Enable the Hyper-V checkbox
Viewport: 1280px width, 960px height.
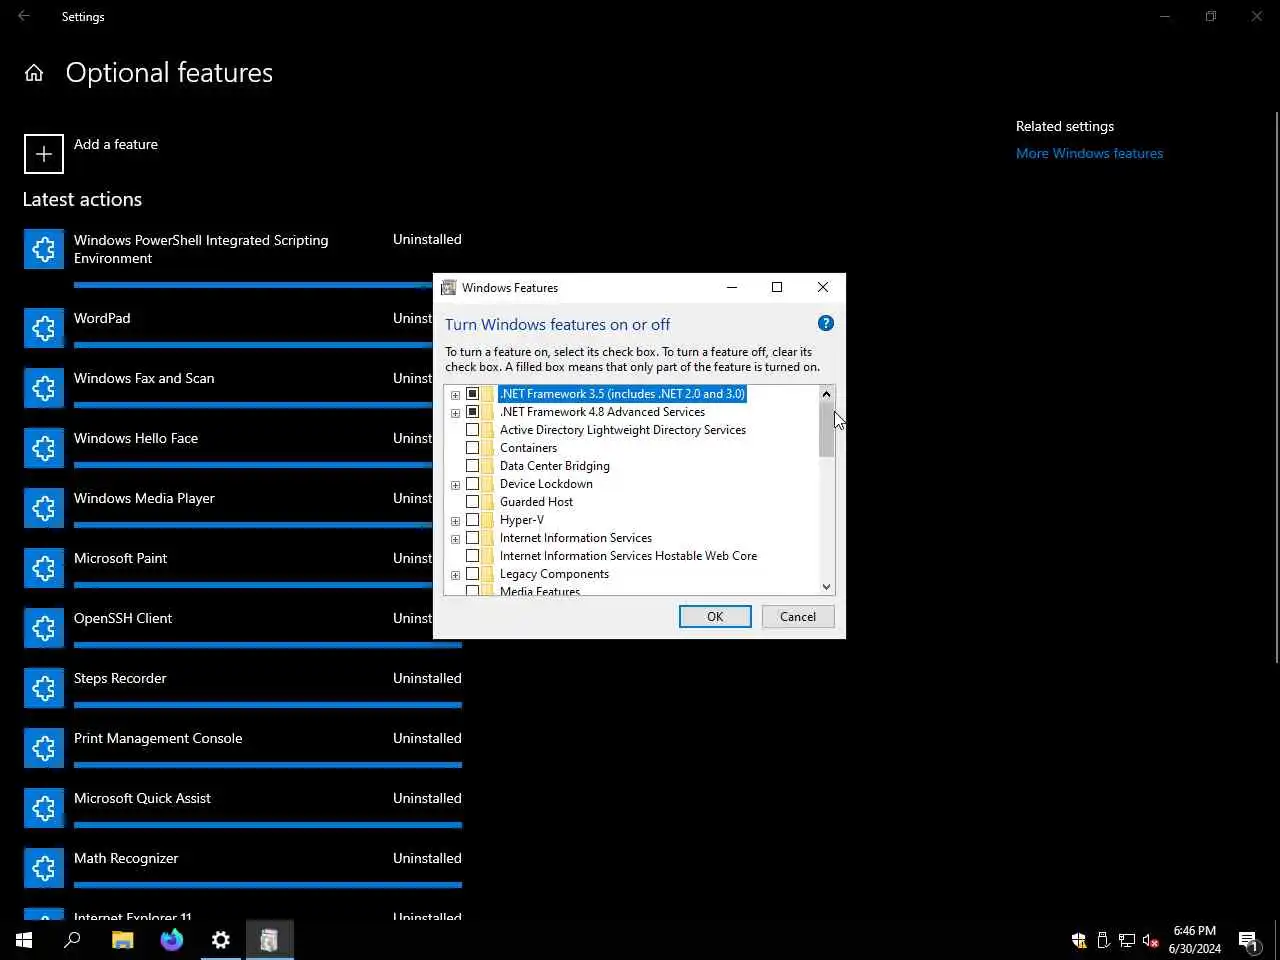coord(473,520)
